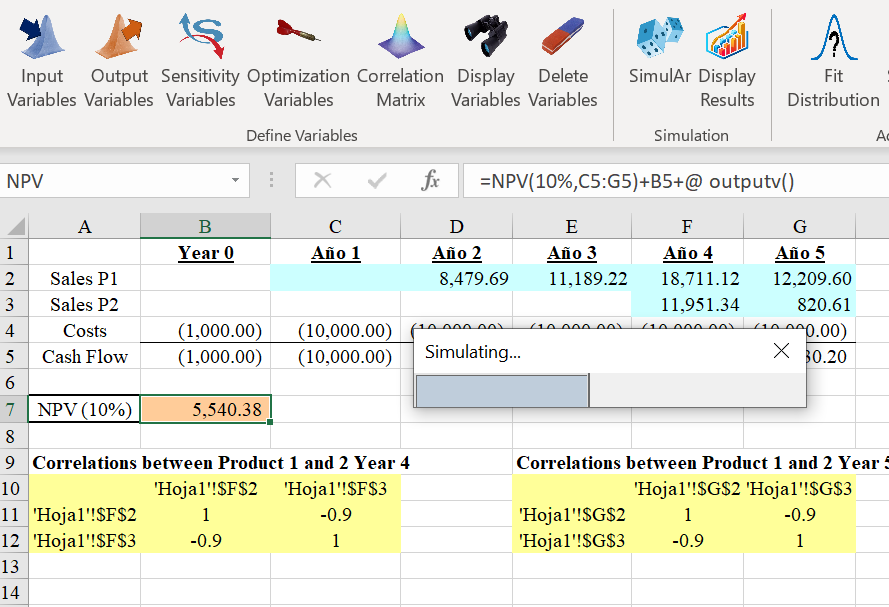The width and height of the screenshot is (889, 607).
Task: Select the column B header
Action: click(205, 227)
